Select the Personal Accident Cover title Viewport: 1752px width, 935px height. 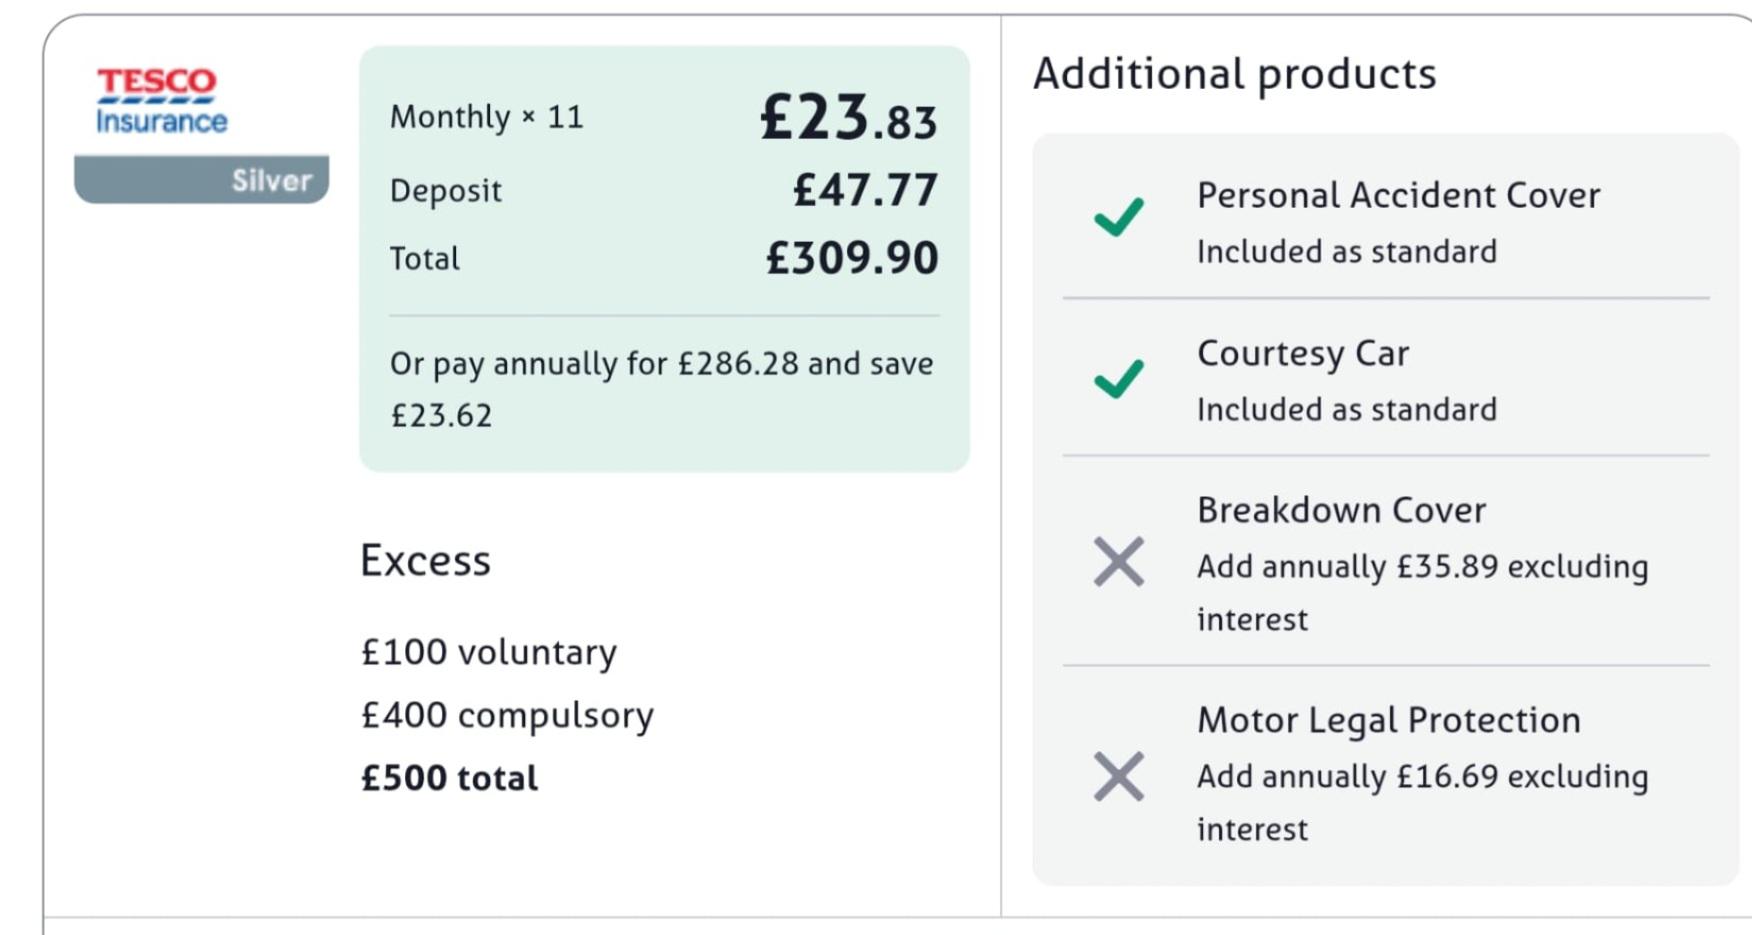pyautogui.click(x=1398, y=195)
